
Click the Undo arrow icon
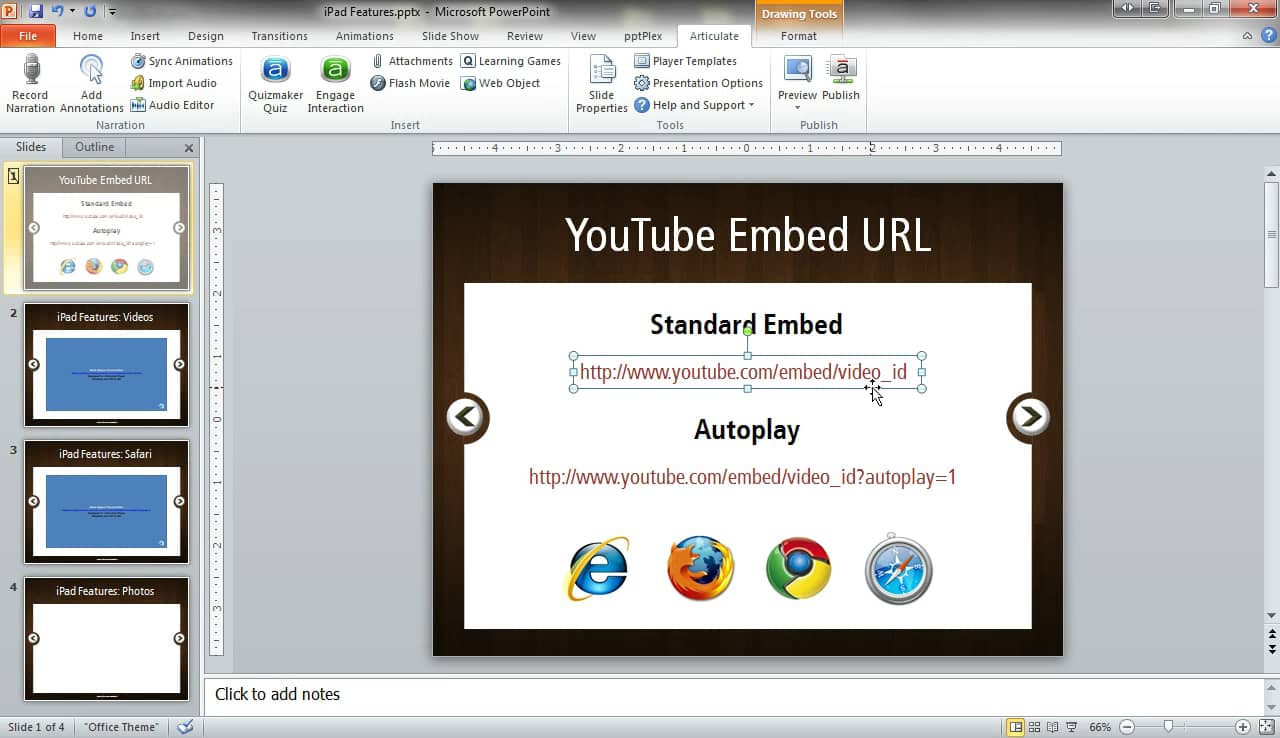(x=58, y=11)
